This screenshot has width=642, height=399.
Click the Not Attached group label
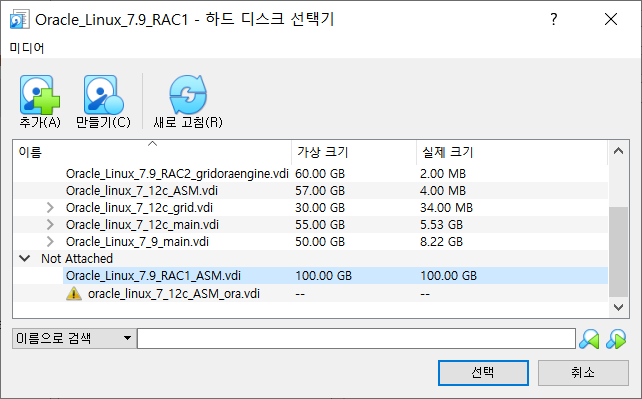pyautogui.click(x=77, y=259)
